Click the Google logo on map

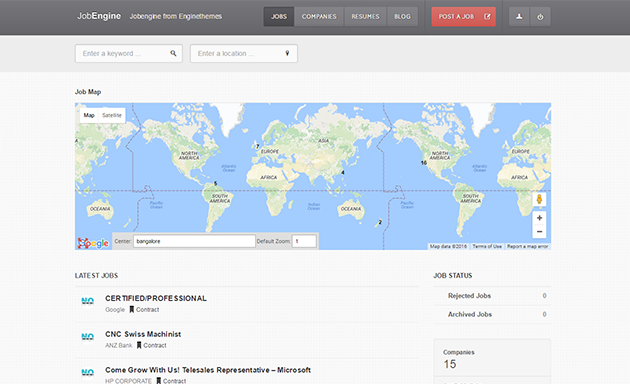point(93,243)
